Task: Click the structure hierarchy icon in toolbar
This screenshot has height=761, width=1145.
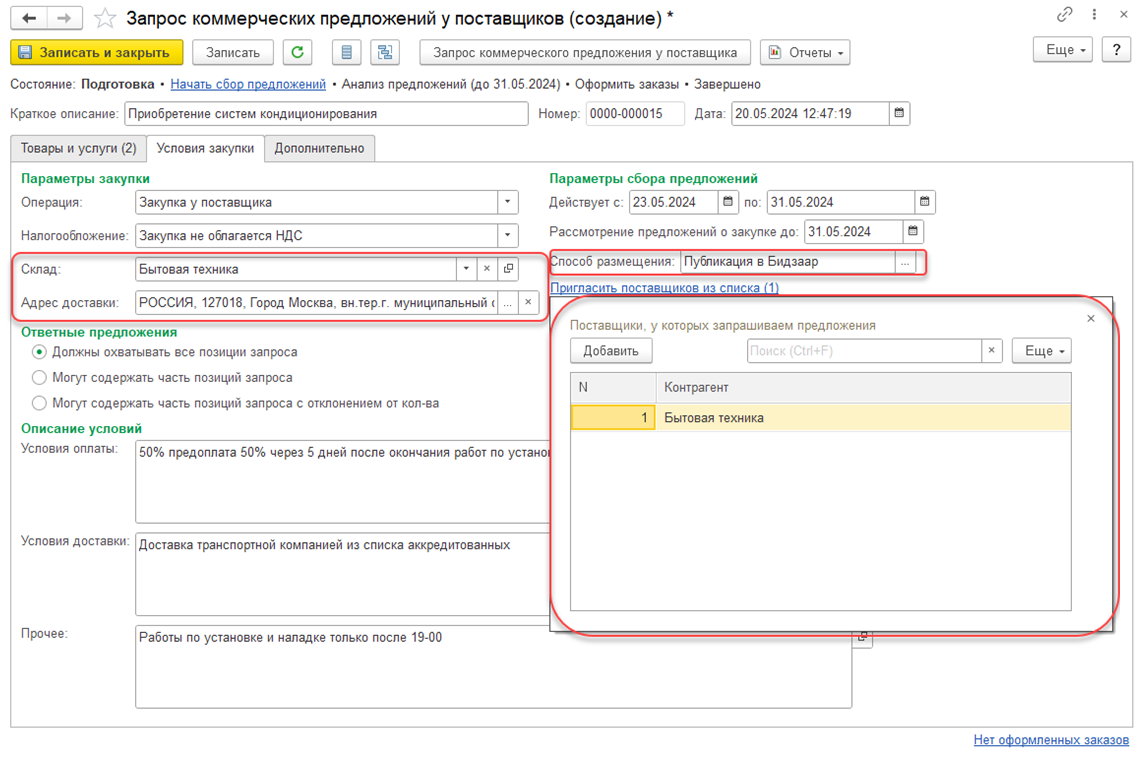Action: click(385, 53)
